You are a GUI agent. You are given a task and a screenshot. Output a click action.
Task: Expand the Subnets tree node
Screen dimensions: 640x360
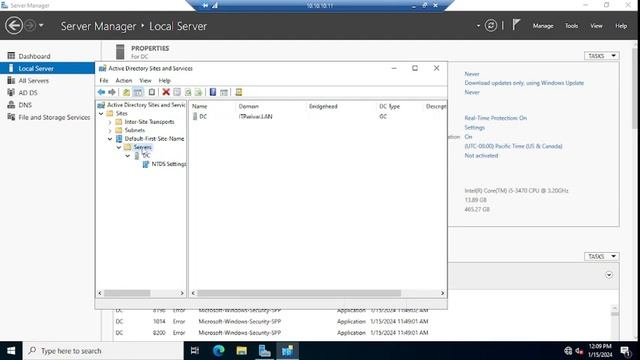click(110, 131)
